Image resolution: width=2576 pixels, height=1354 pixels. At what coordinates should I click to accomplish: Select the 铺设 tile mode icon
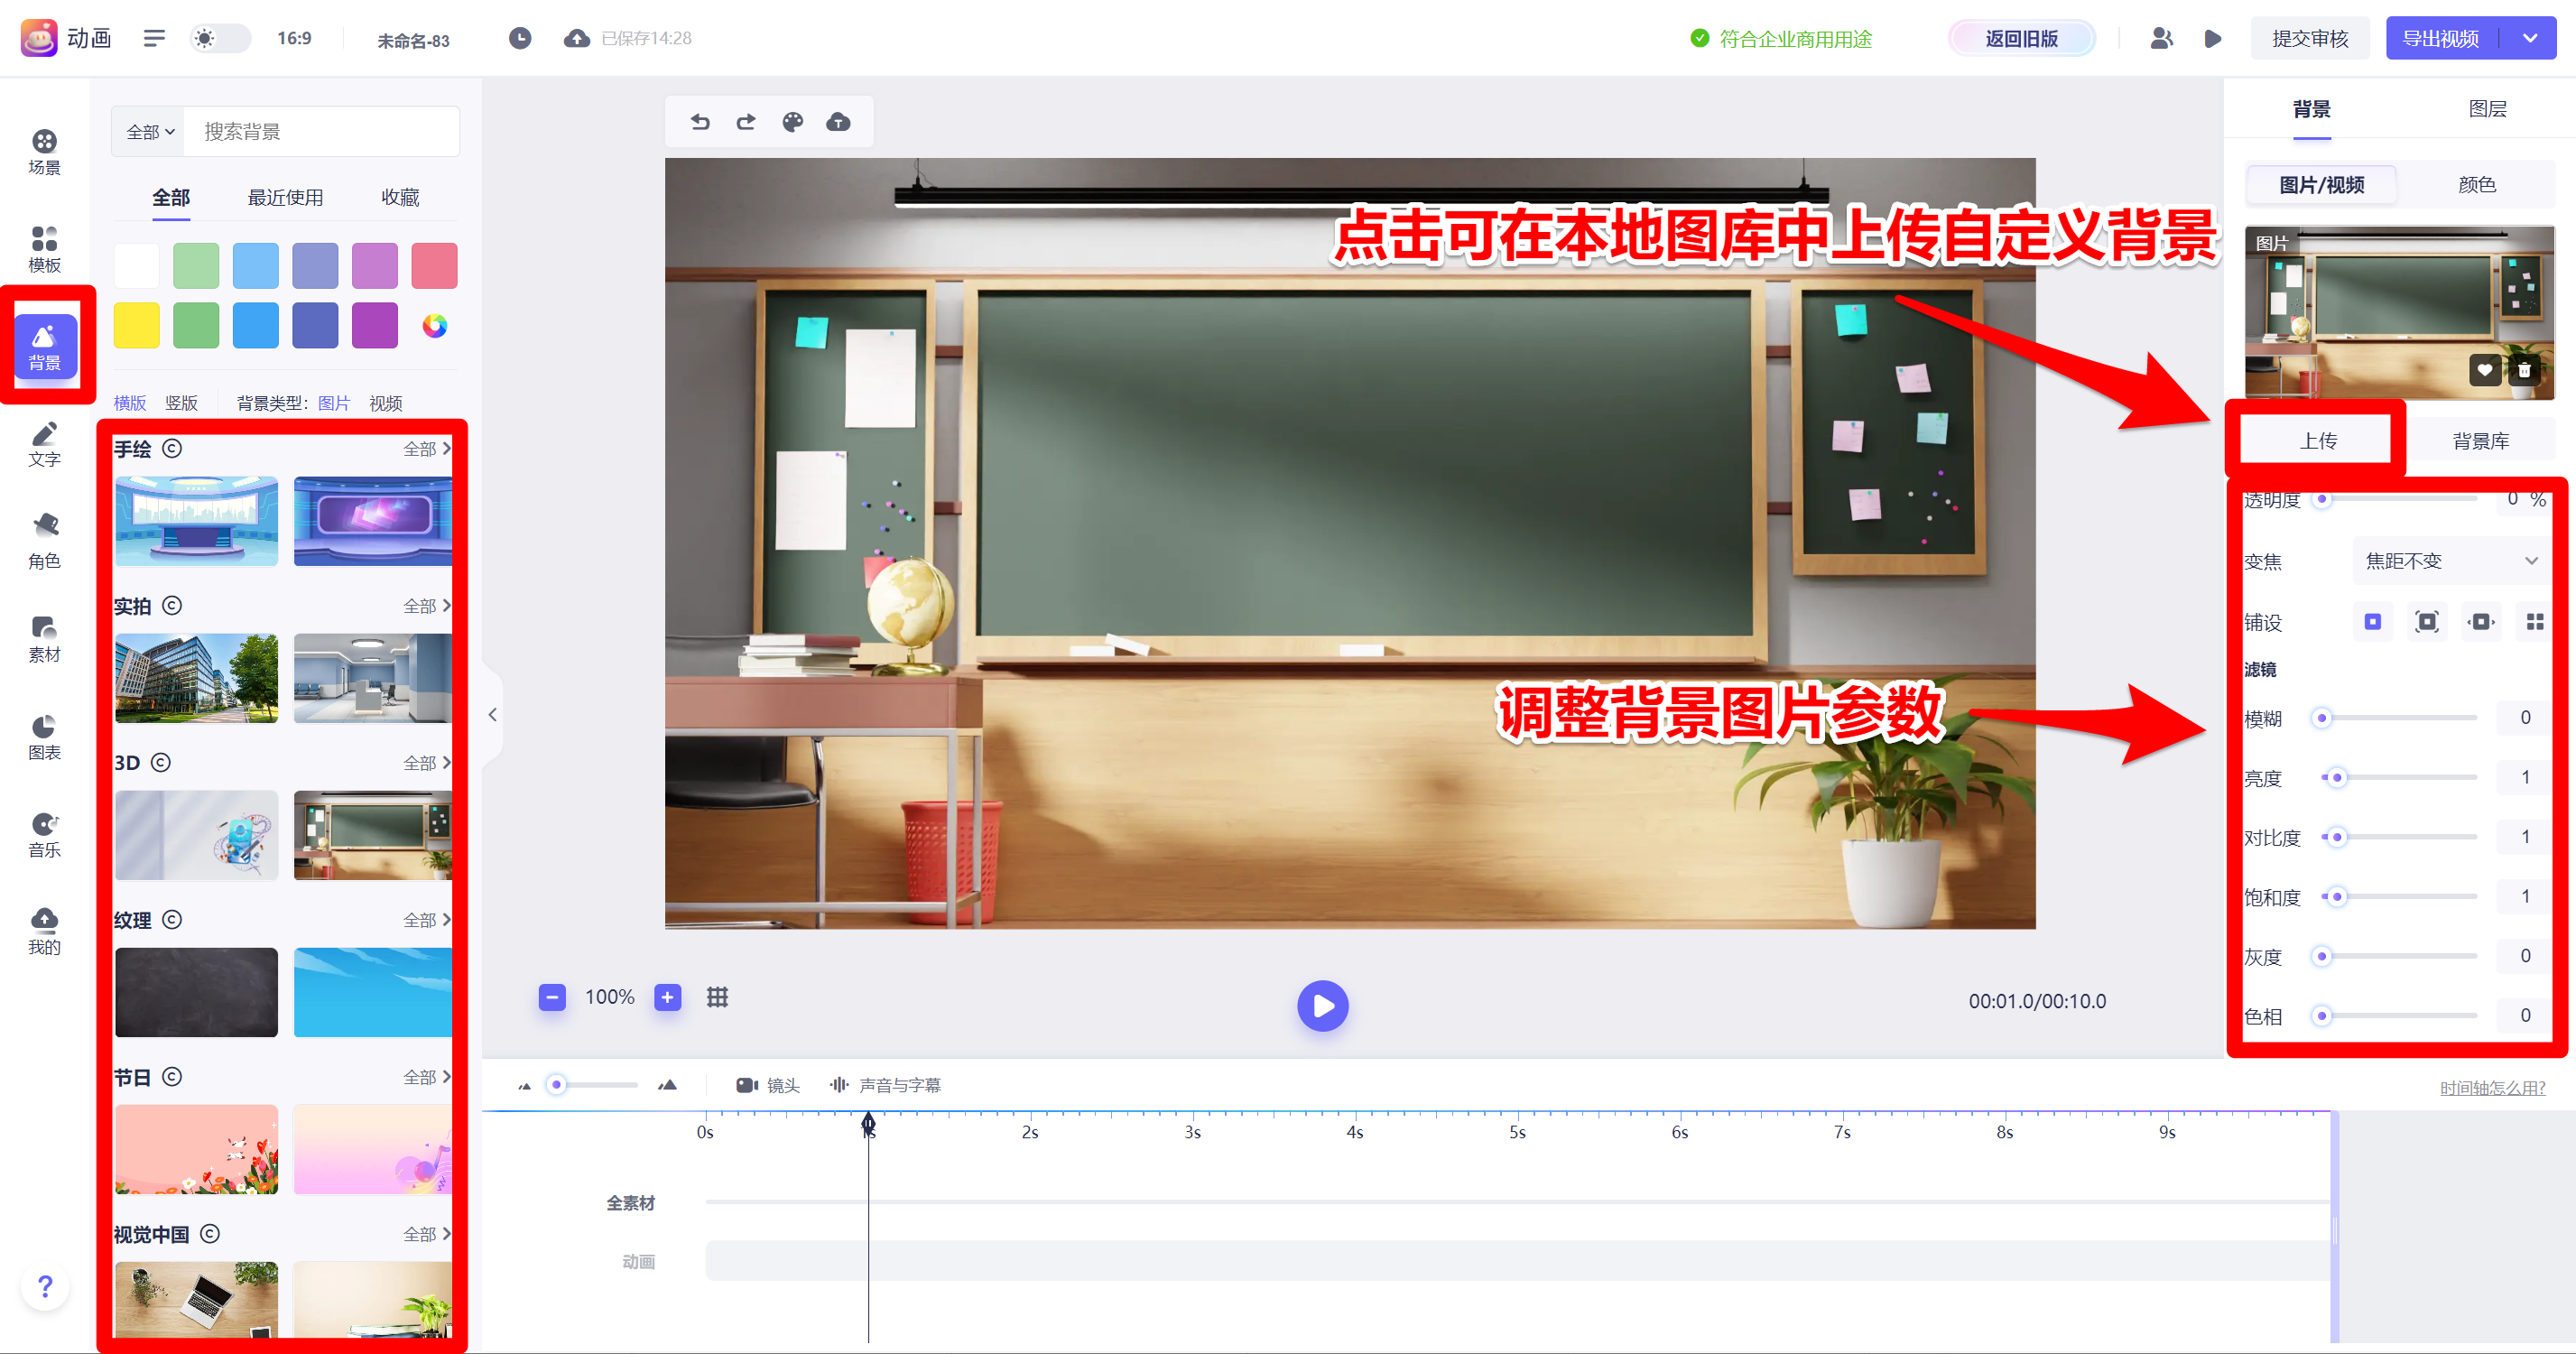2534,622
